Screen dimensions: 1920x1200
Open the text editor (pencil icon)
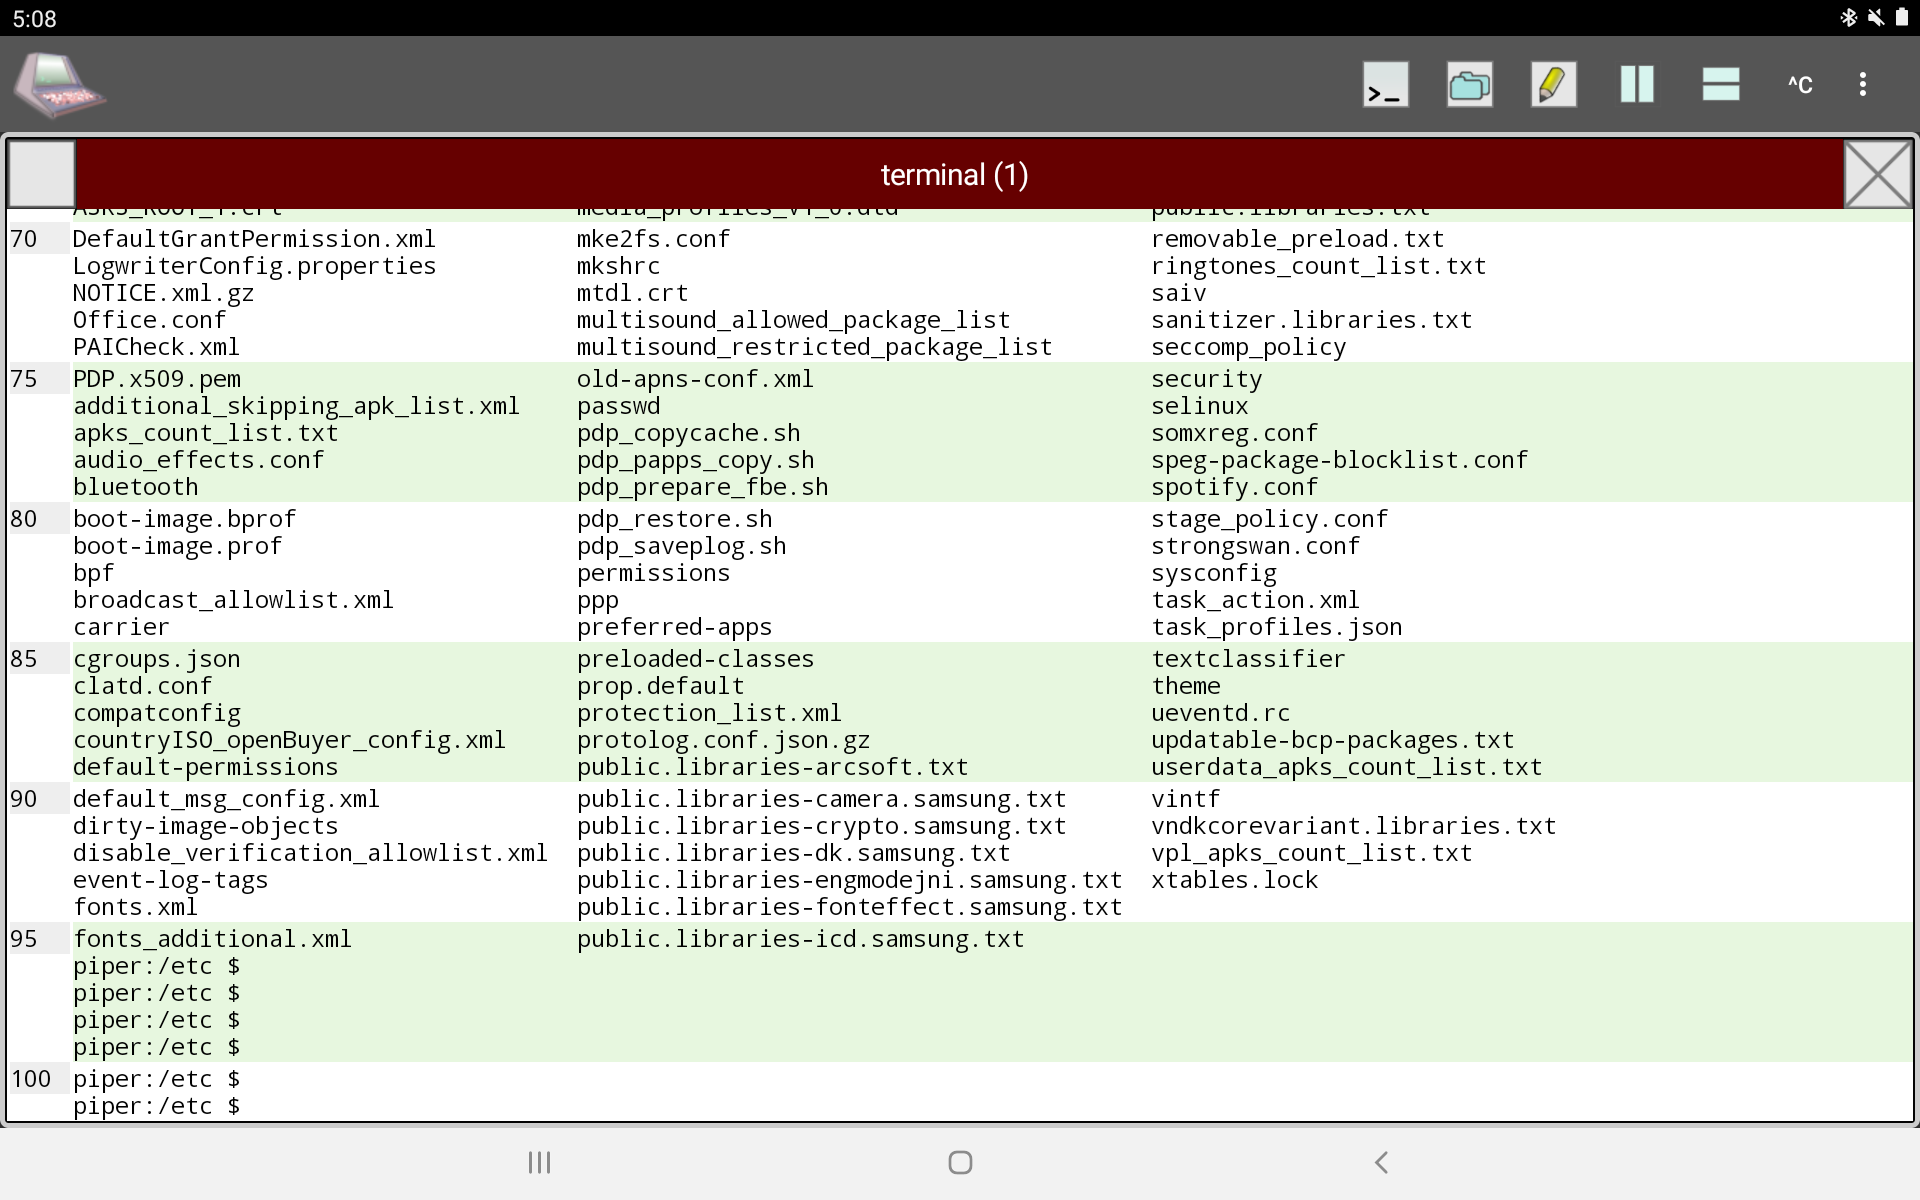pyautogui.click(x=1552, y=84)
